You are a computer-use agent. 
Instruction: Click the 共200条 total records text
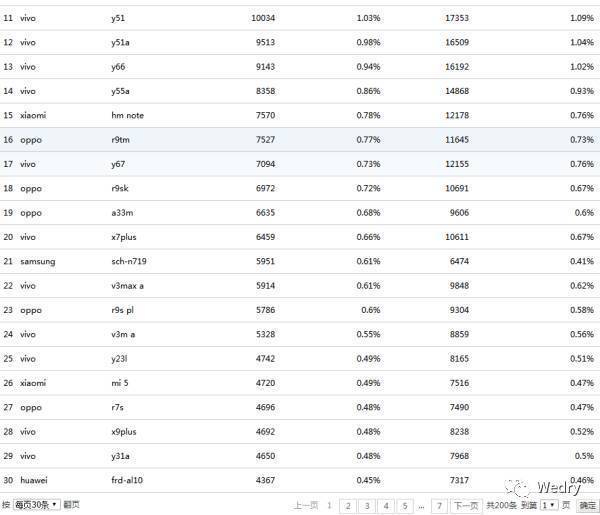tap(501, 505)
